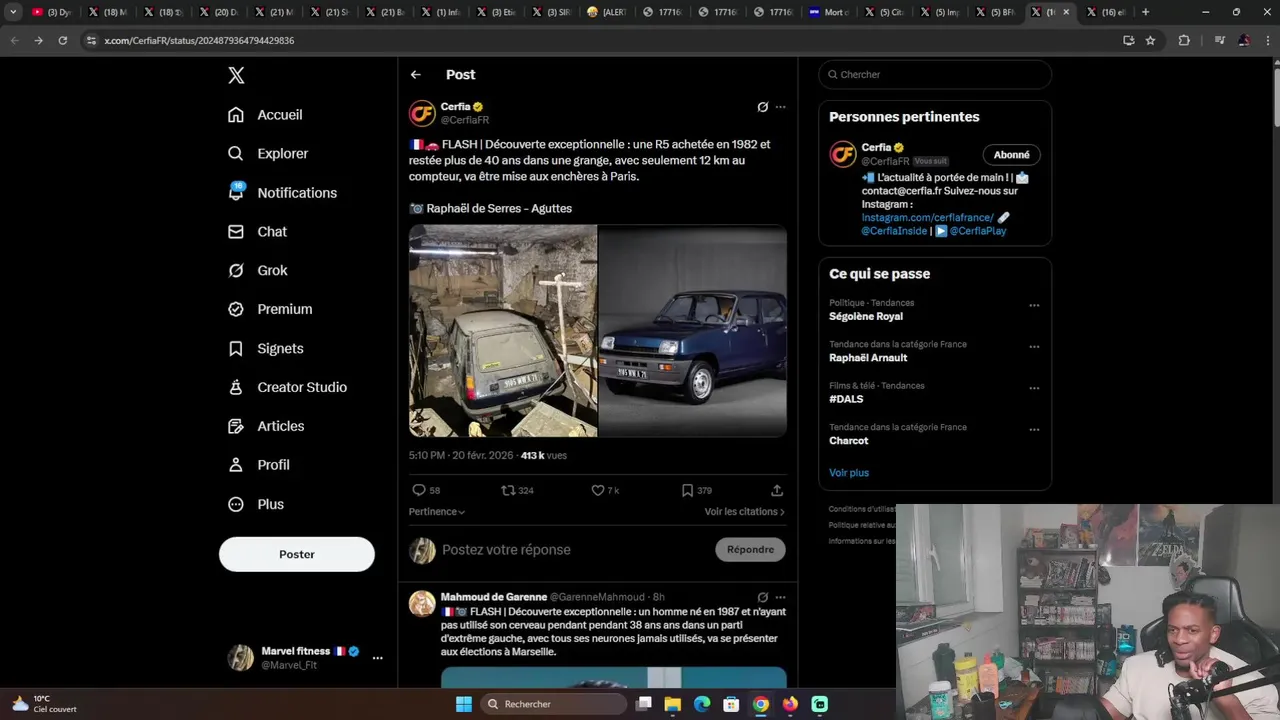Open options for Raphaël Arnault trend
Viewport: 1280px width, 720px height.
click(1034, 347)
